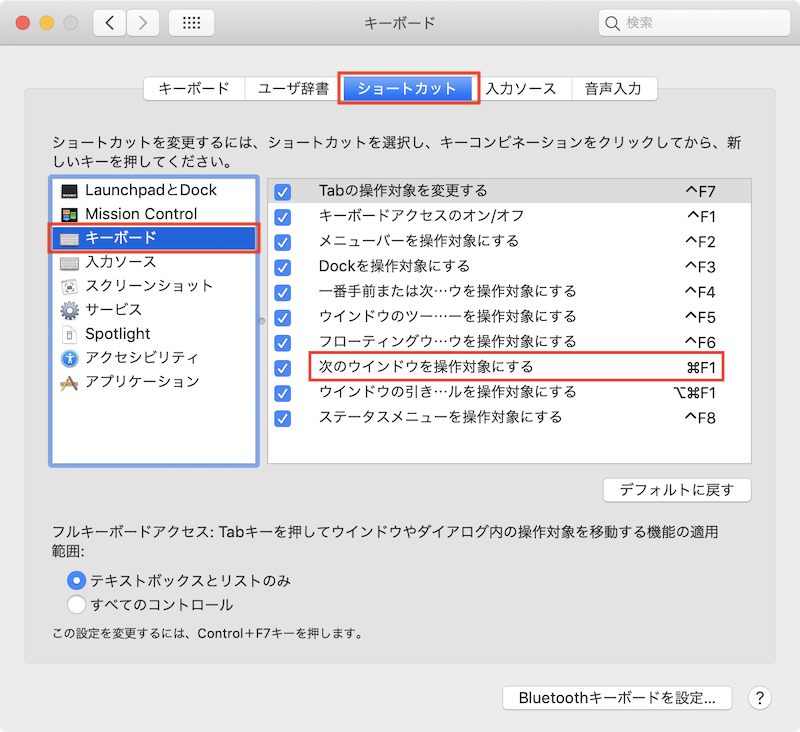Uncheck Dockを操作対象にする shortcut
800x732 pixels.
pos(282,267)
